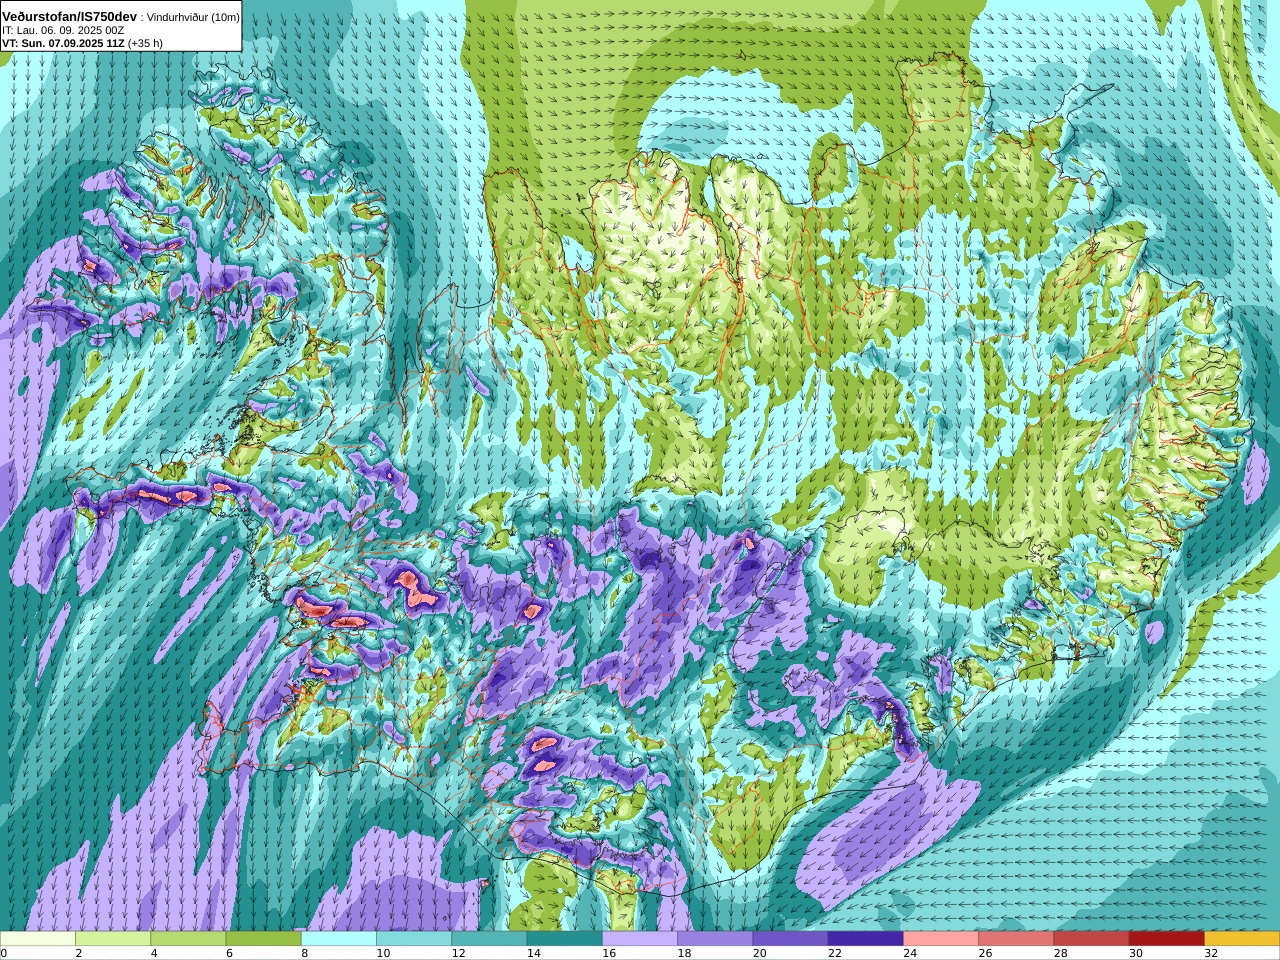
Task: Click the "Veðurstofan/IS750dev" title text
Action: coord(70,17)
